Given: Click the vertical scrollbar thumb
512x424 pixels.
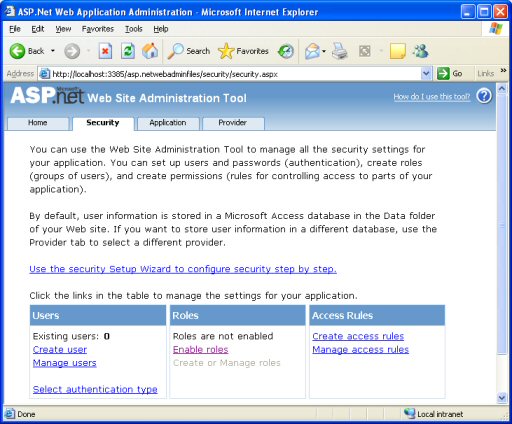Looking at the screenshot, I should pyautogui.click(x=501, y=225).
